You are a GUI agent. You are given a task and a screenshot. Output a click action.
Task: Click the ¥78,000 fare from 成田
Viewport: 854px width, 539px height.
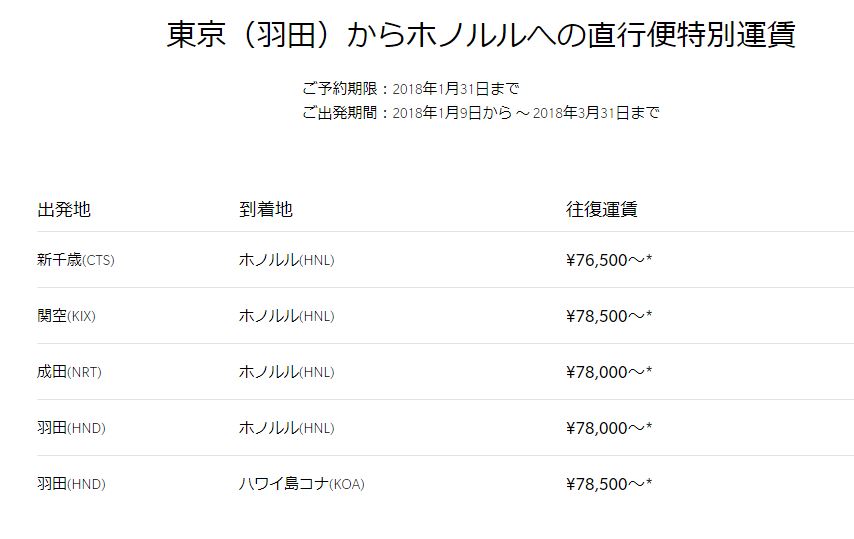click(609, 372)
